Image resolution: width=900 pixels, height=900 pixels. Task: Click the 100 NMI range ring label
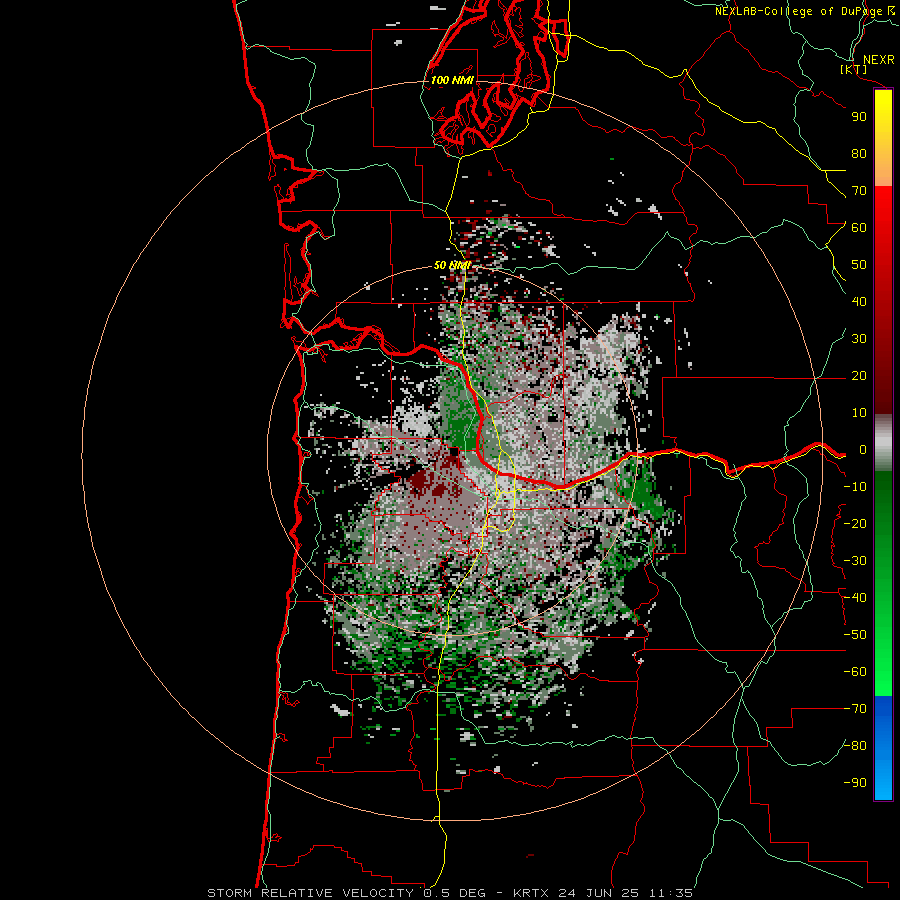pos(452,80)
